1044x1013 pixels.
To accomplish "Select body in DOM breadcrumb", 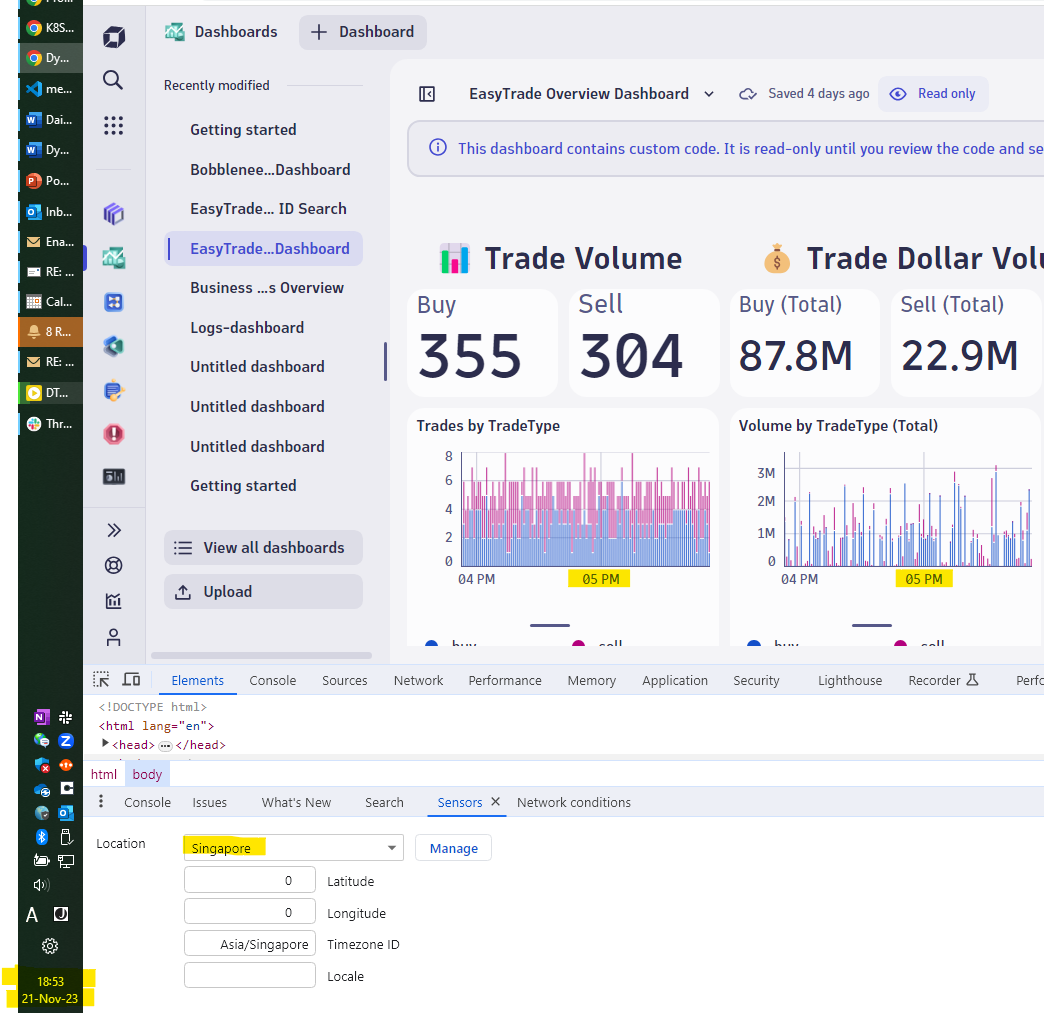I will 147,774.
